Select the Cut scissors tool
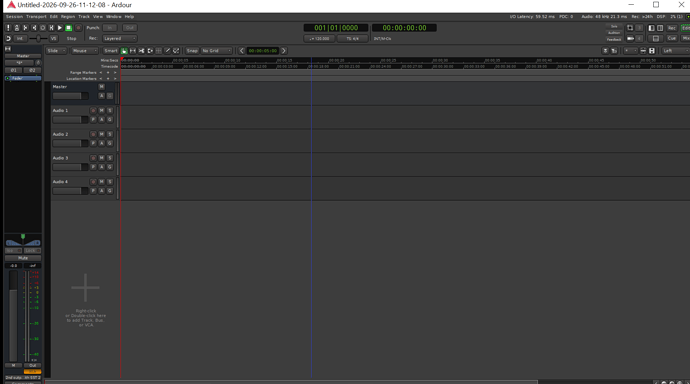 click(142, 51)
